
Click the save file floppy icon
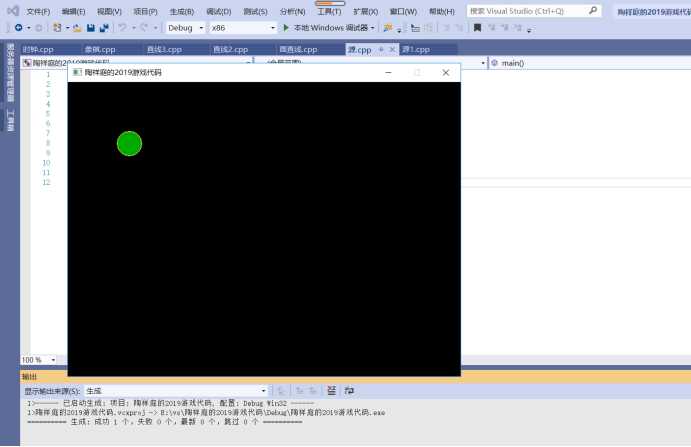pyautogui.click(x=91, y=28)
